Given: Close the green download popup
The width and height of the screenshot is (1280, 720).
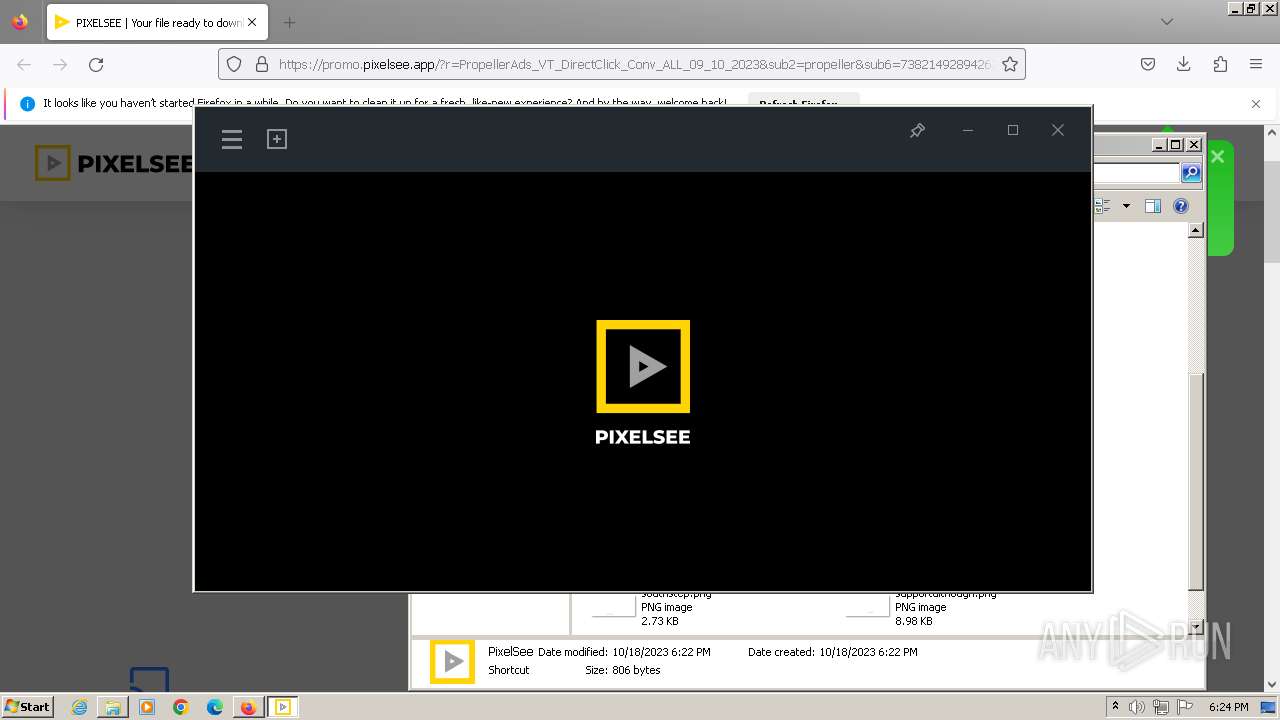Looking at the screenshot, I should click(x=1217, y=157).
